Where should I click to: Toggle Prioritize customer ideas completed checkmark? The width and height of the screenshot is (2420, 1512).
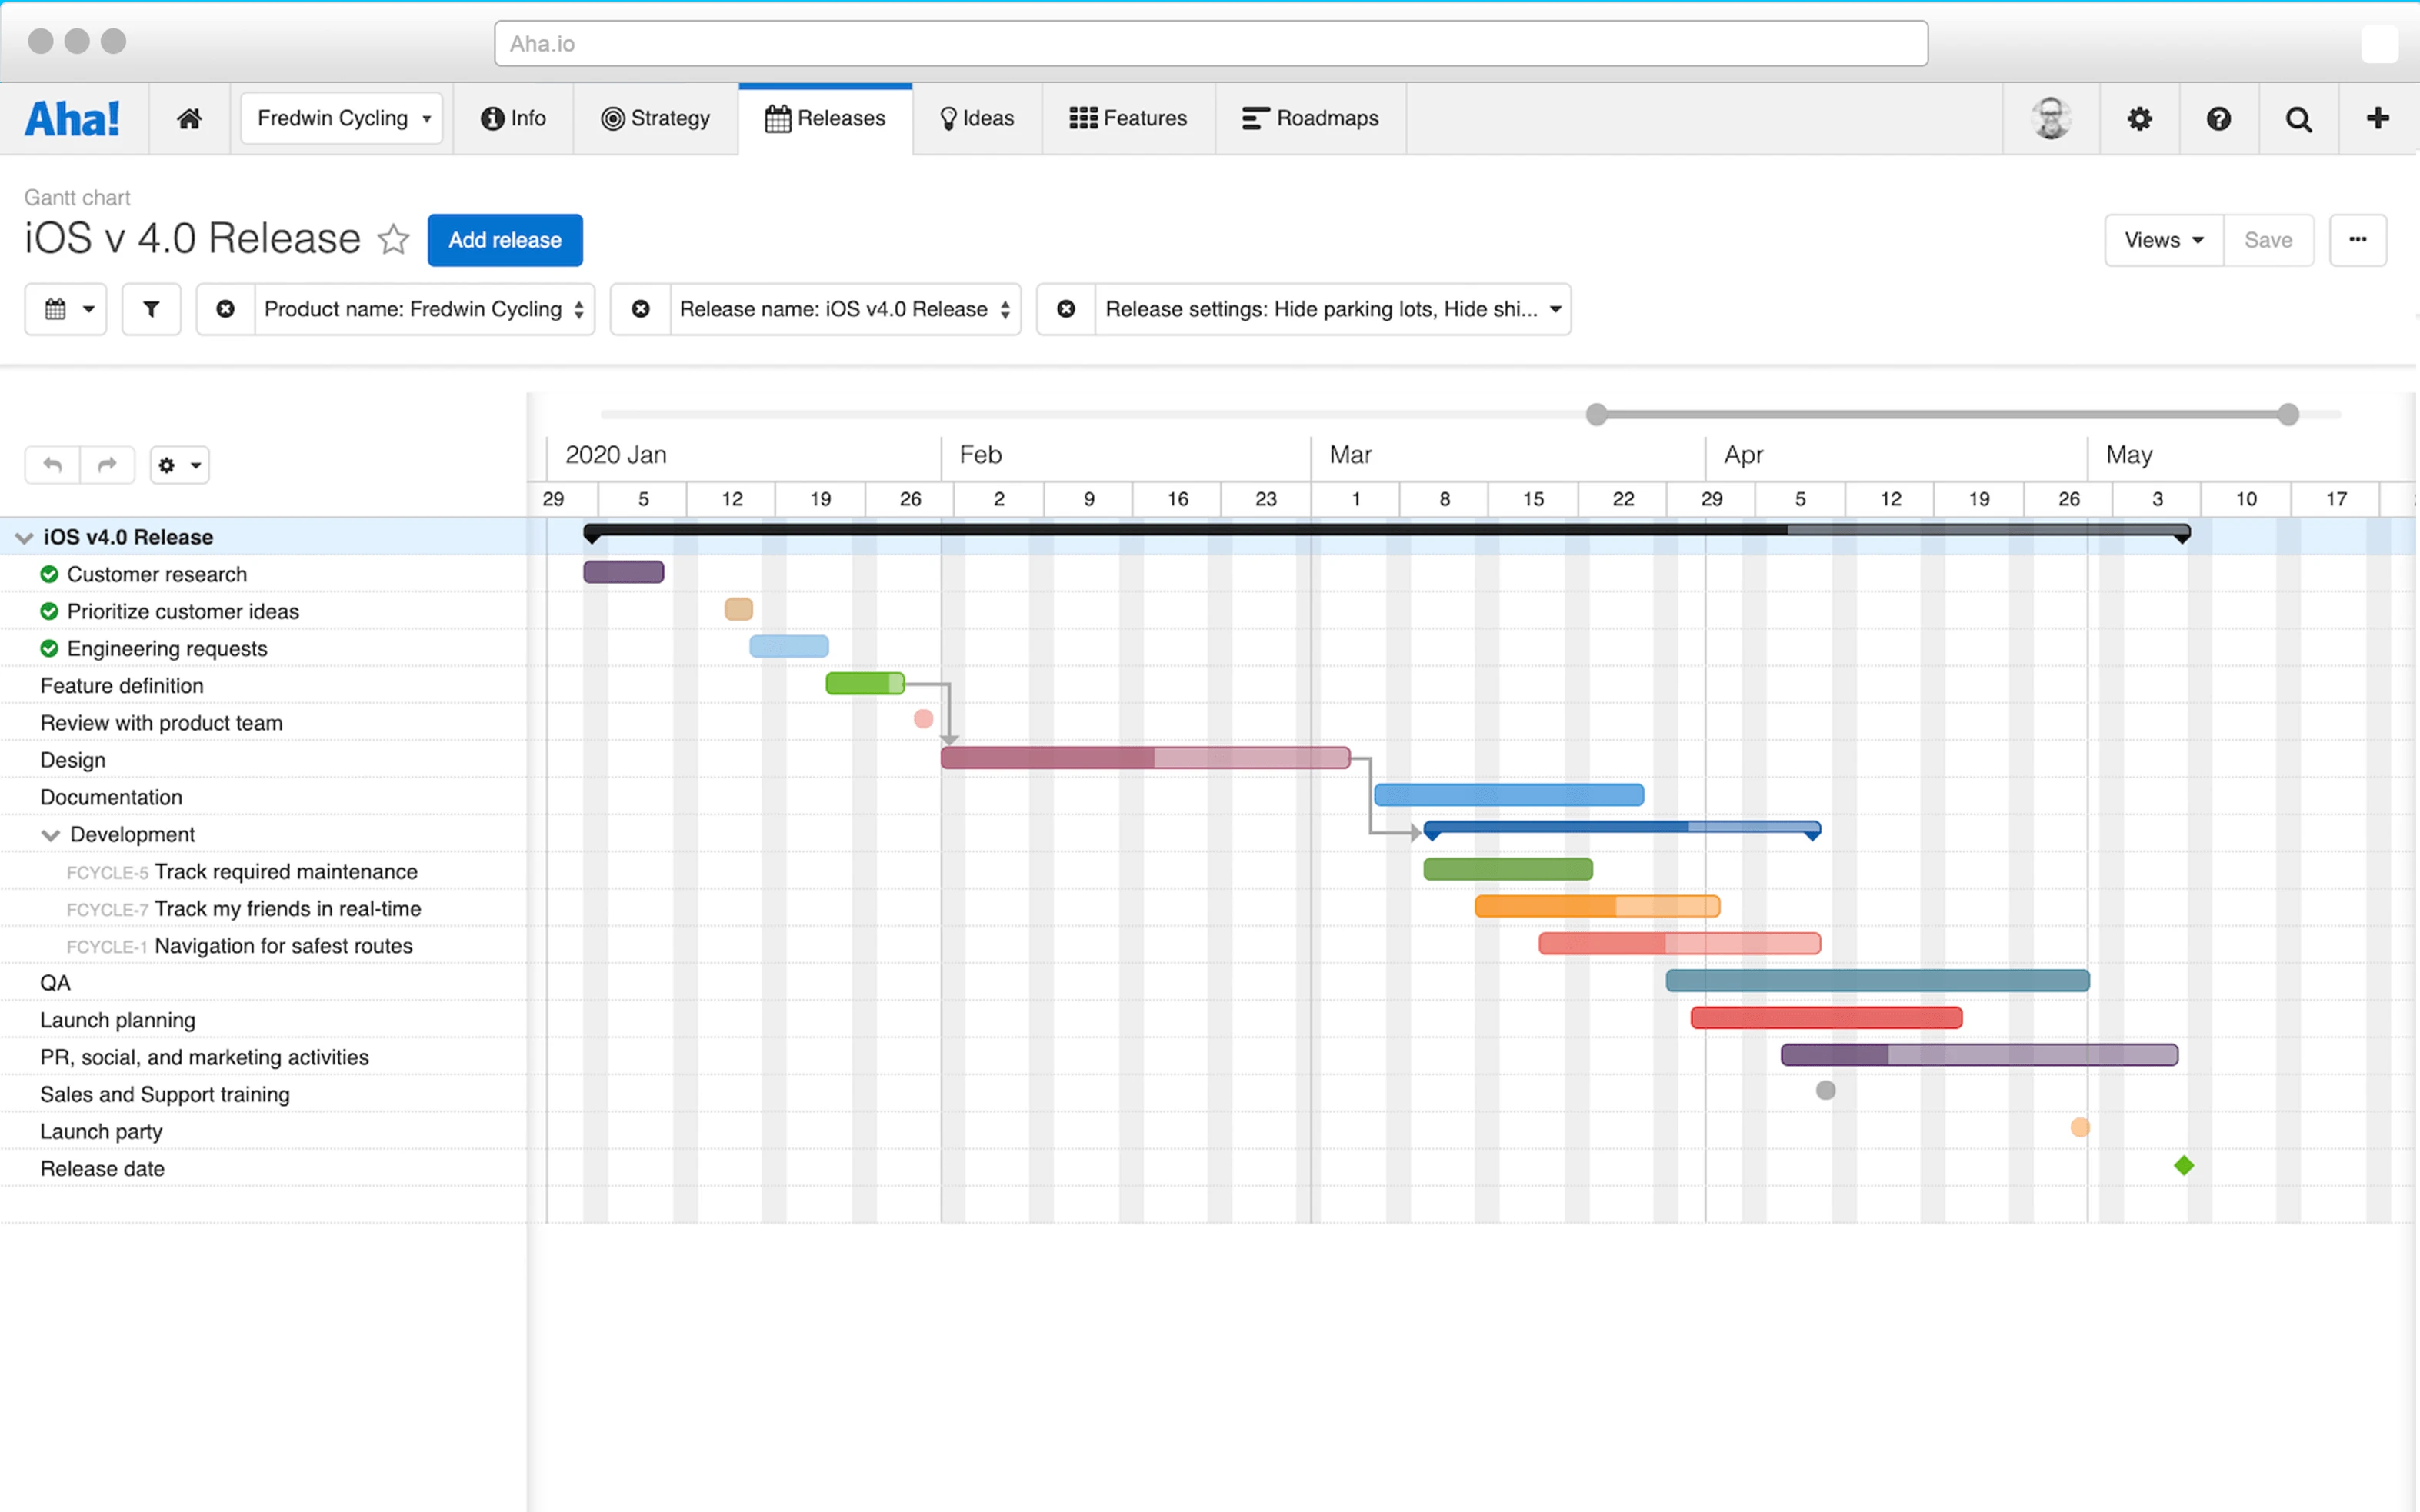[49, 612]
